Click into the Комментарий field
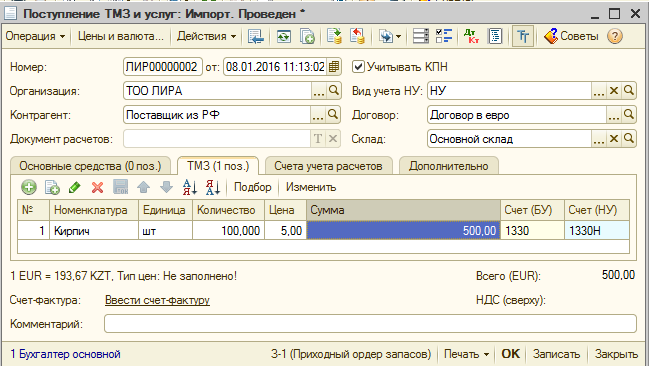Screen dimensions: 649x366 (x=370, y=324)
